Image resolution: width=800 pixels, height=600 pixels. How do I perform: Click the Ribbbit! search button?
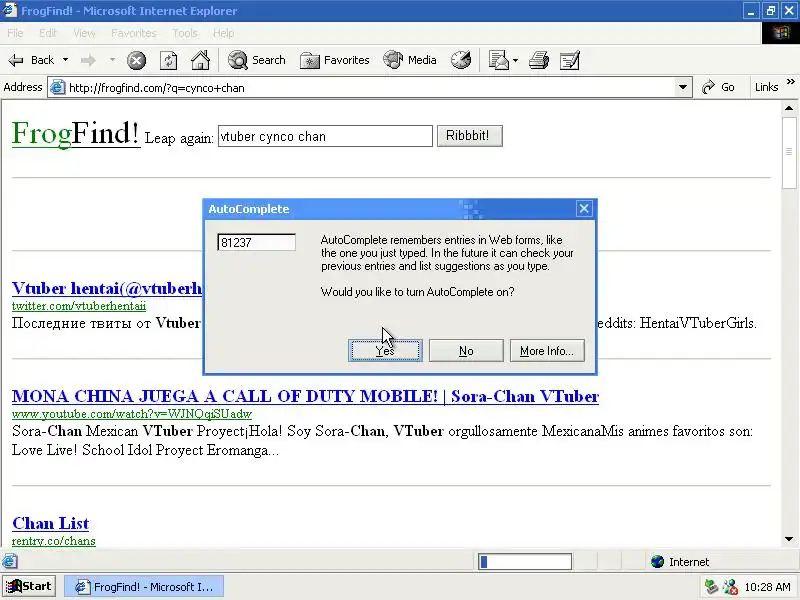[469, 136]
